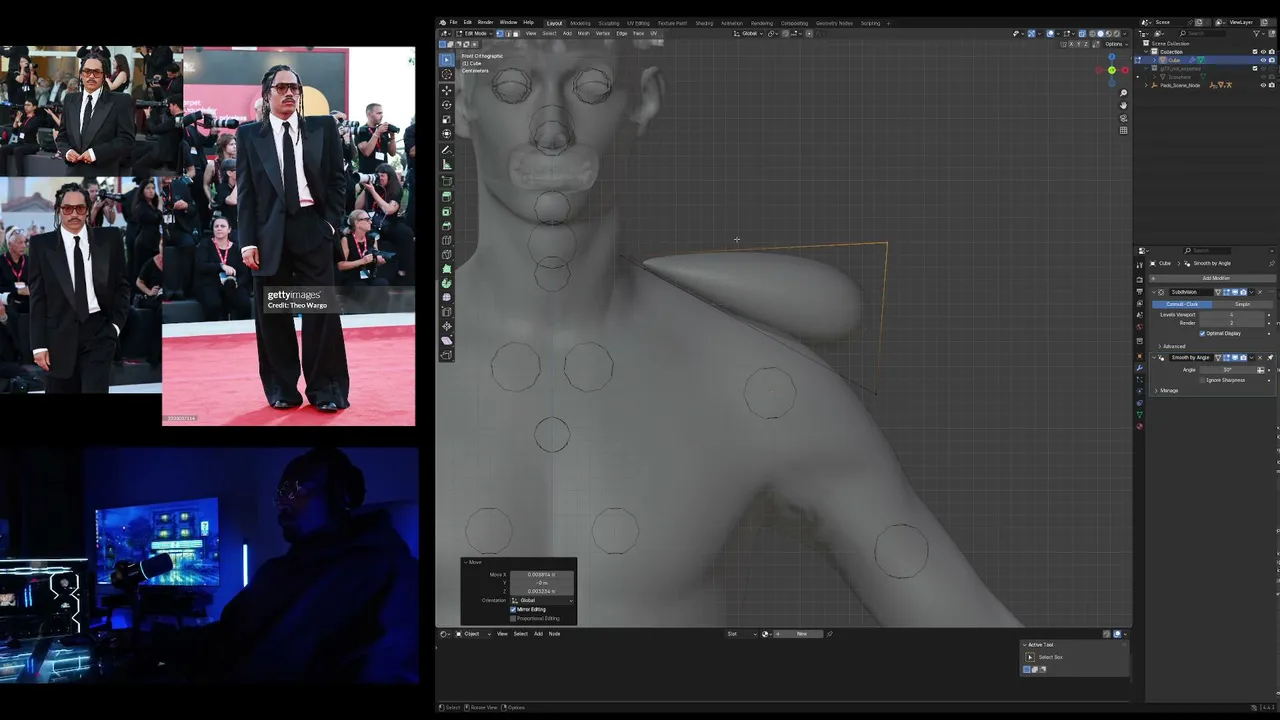Choose the Catmull-Clark subdivision type
This screenshot has width=1280, height=720.
click(x=1183, y=304)
